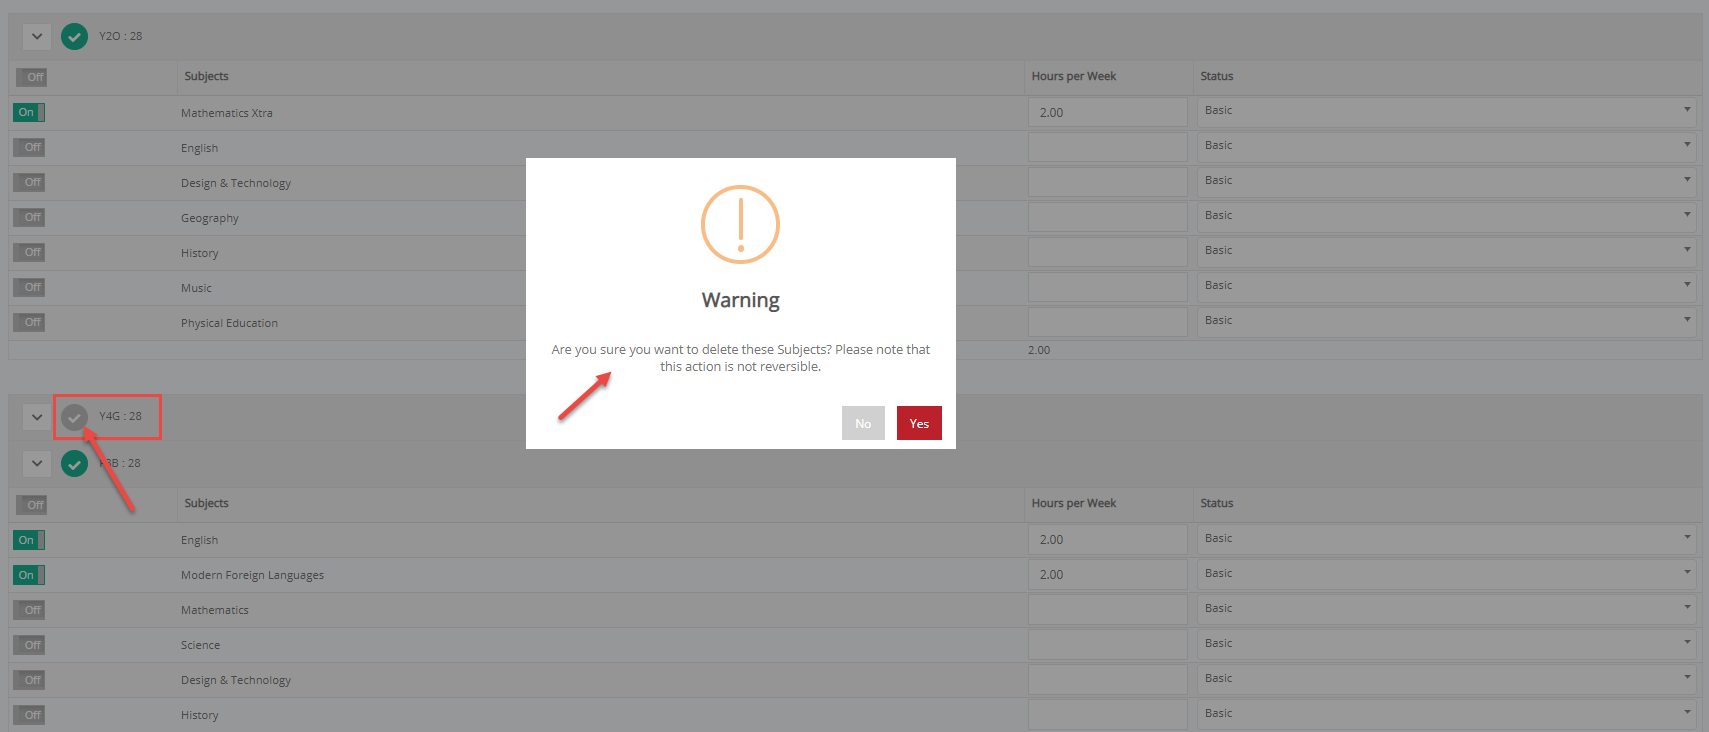Open Status dropdown for Mathematics Xtra
Screen dimensions: 1709x732
(x=1447, y=111)
